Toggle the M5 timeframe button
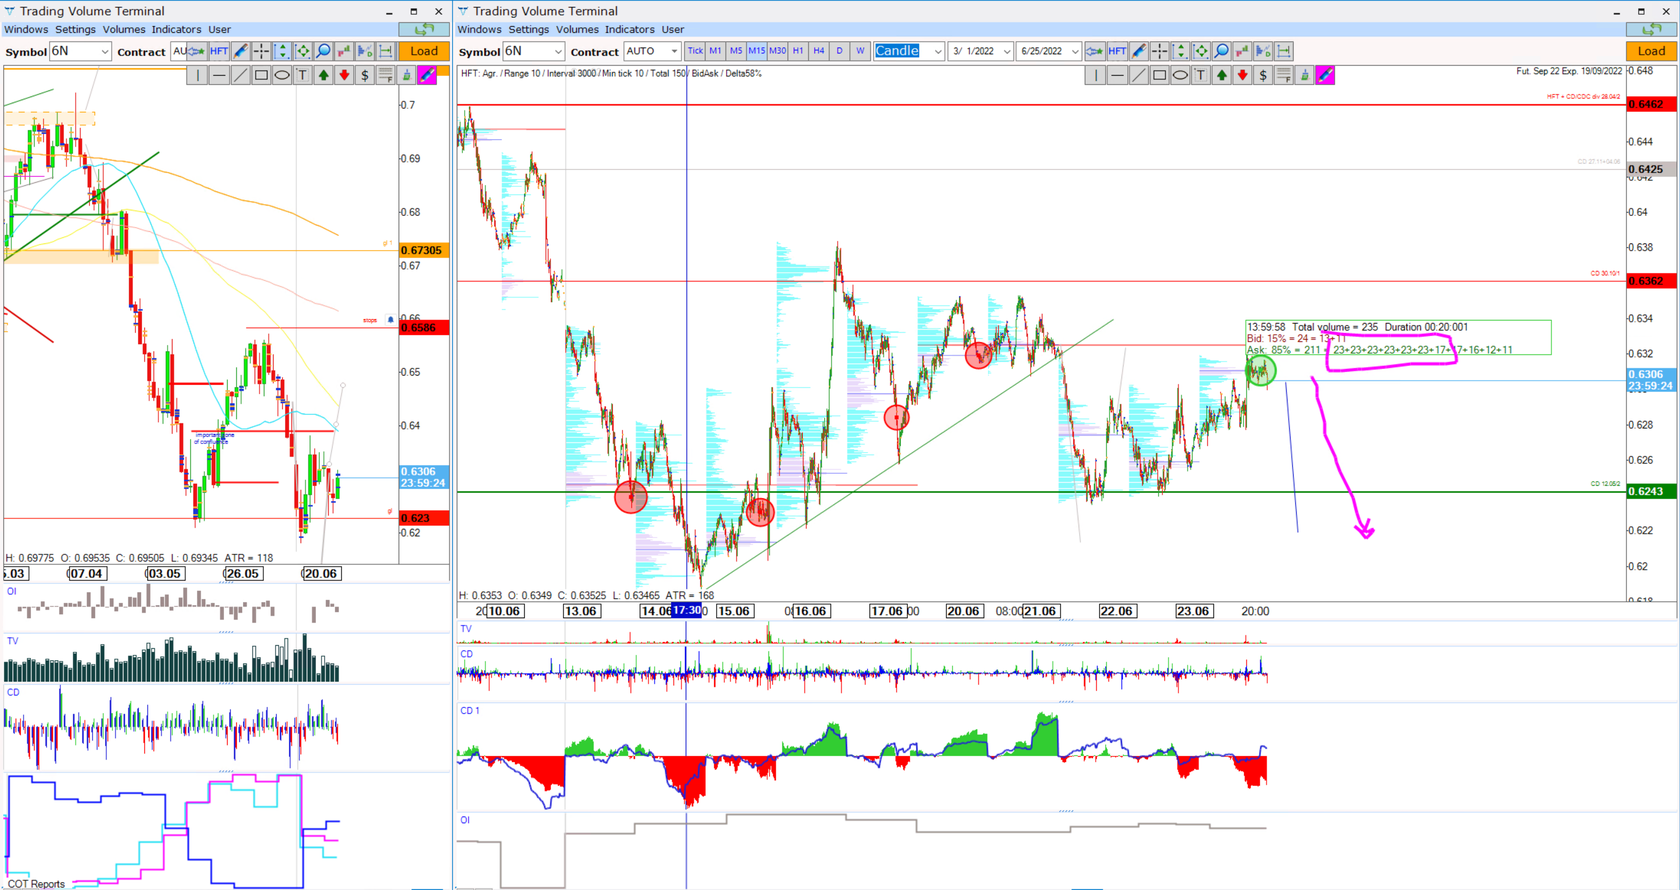Image resolution: width=1680 pixels, height=890 pixels. (x=736, y=51)
